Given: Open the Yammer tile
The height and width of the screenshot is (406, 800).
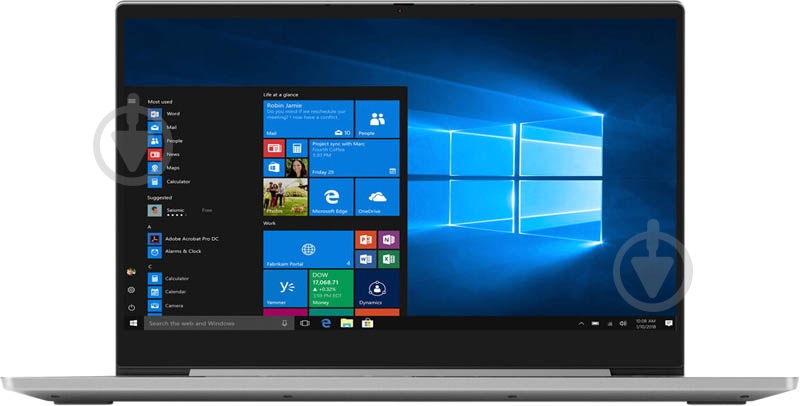Looking at the screenshot, I should coord(285,288).
